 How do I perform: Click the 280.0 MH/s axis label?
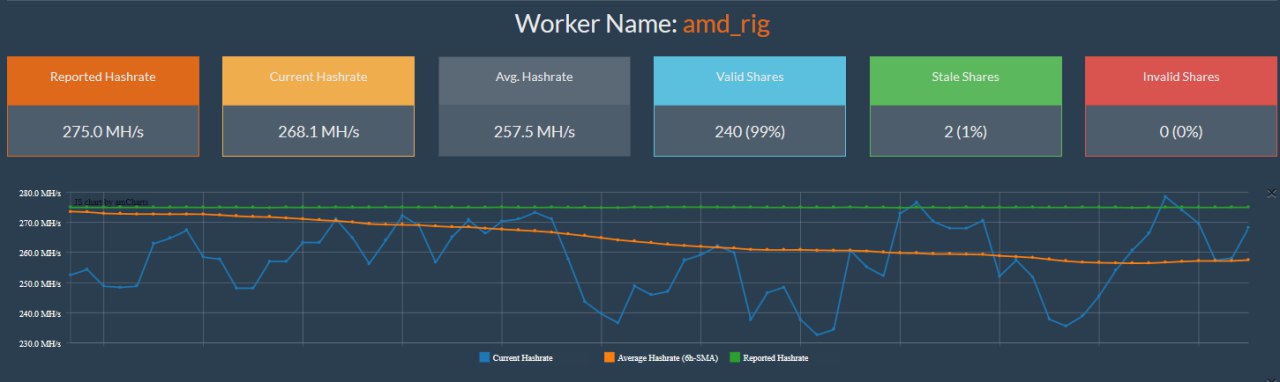click(x=40, y=192)
